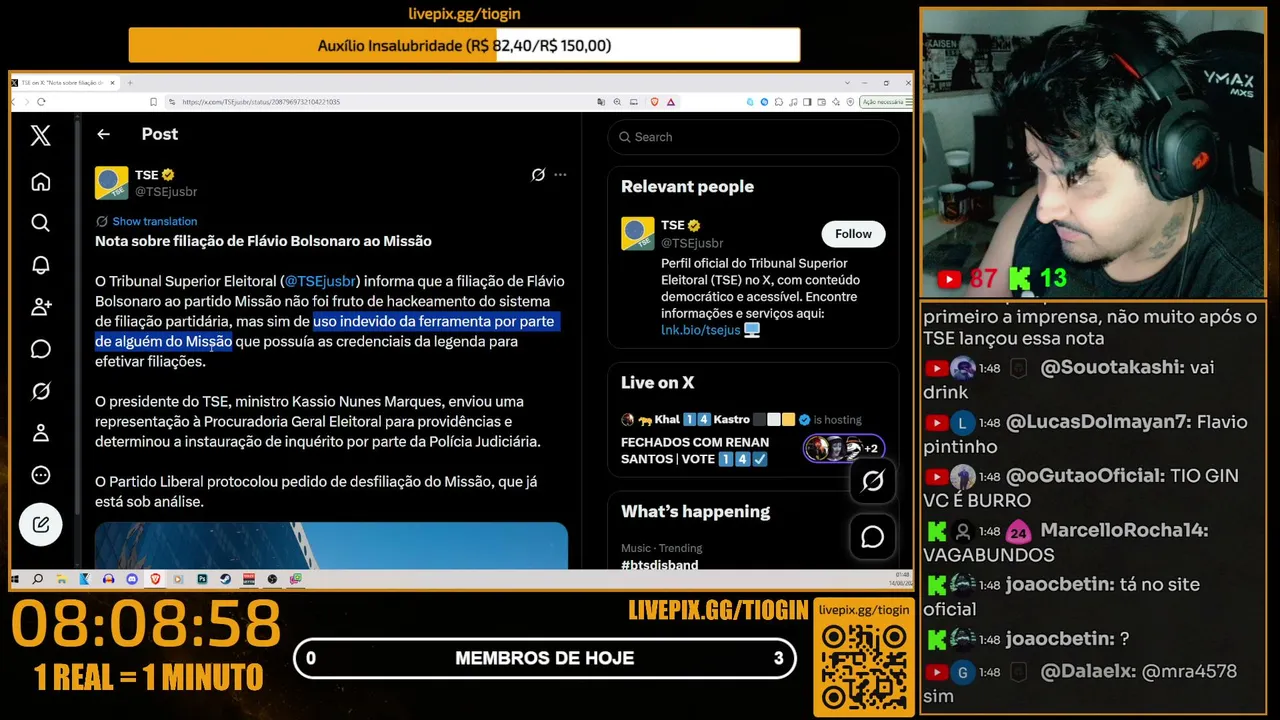Click the livepix.gg/tiogin text at top
The height and width of the screenshot is (720, 1280).
(x=464, y=14)
